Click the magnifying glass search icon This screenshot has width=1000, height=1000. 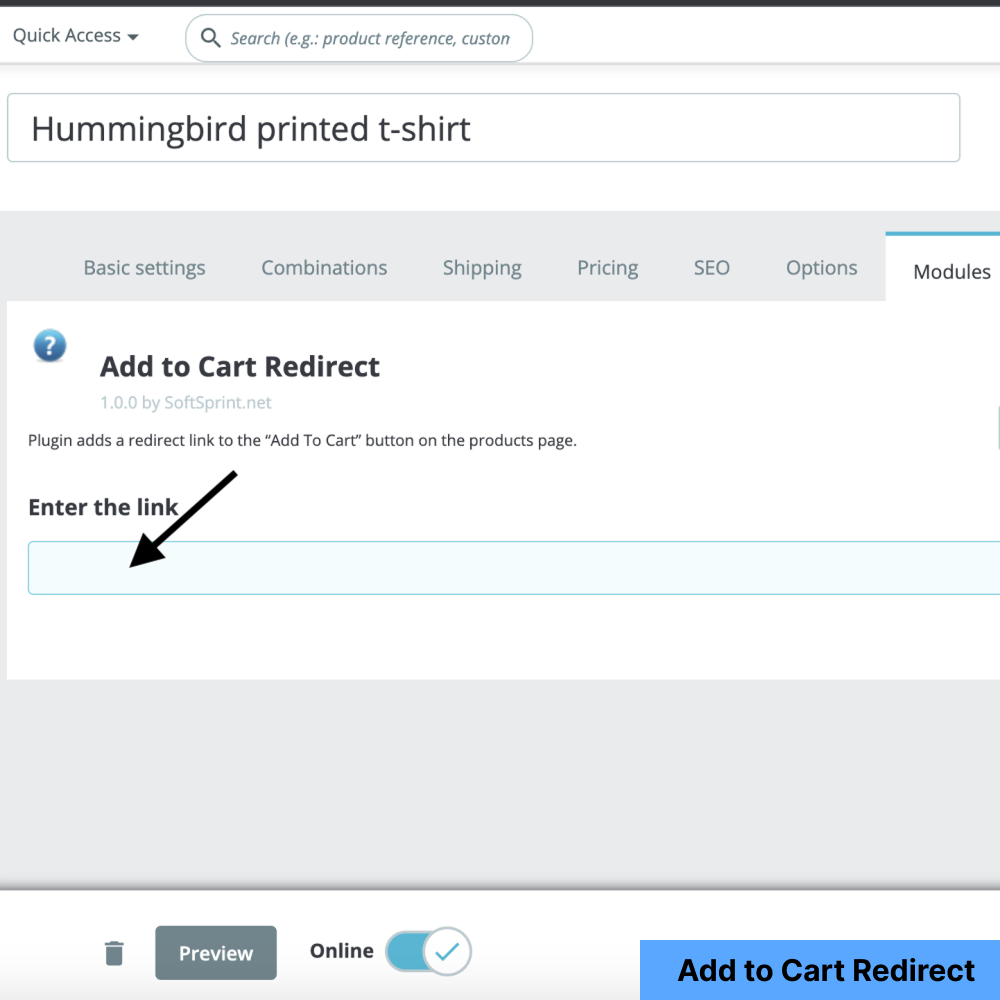coord(210,37)
